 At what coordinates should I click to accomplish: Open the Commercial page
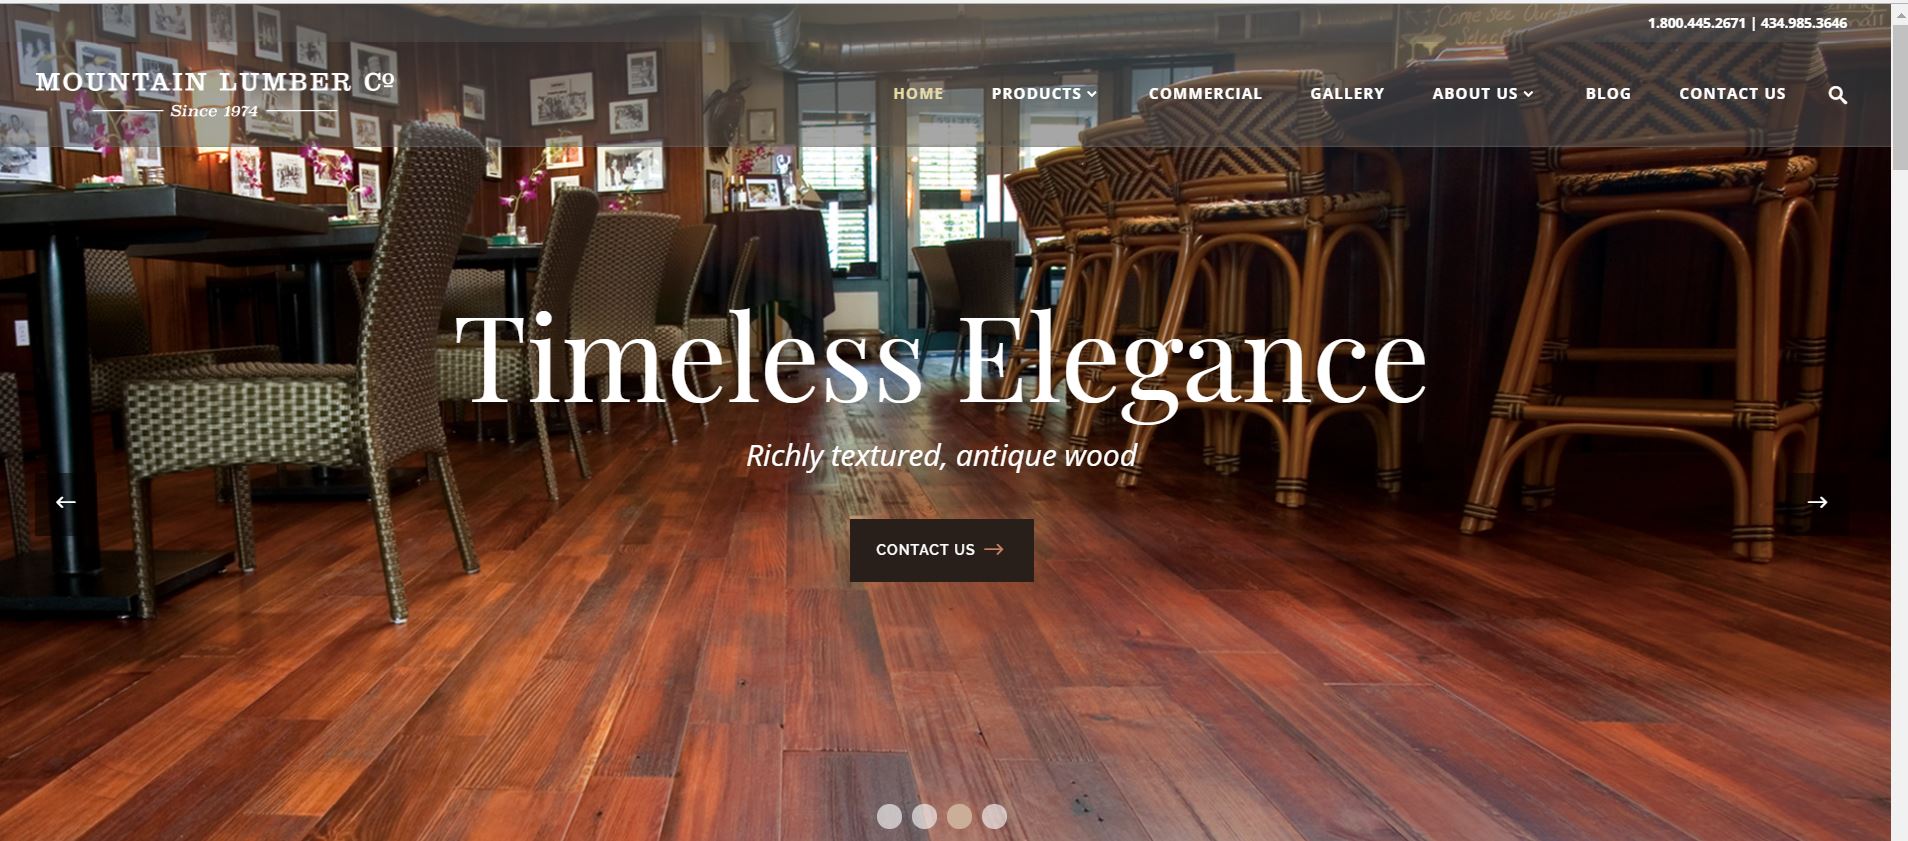click(1205, 93)
